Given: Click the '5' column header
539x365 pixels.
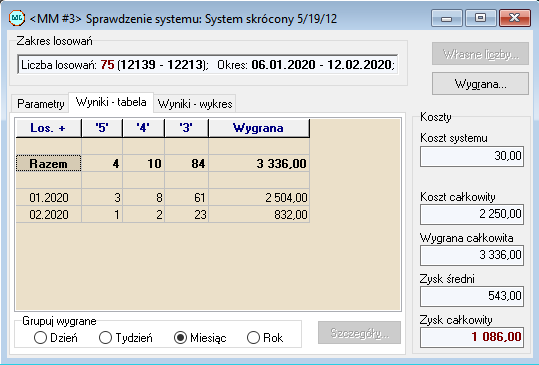Looking at the screenshot, I should [x=102, y=128].
